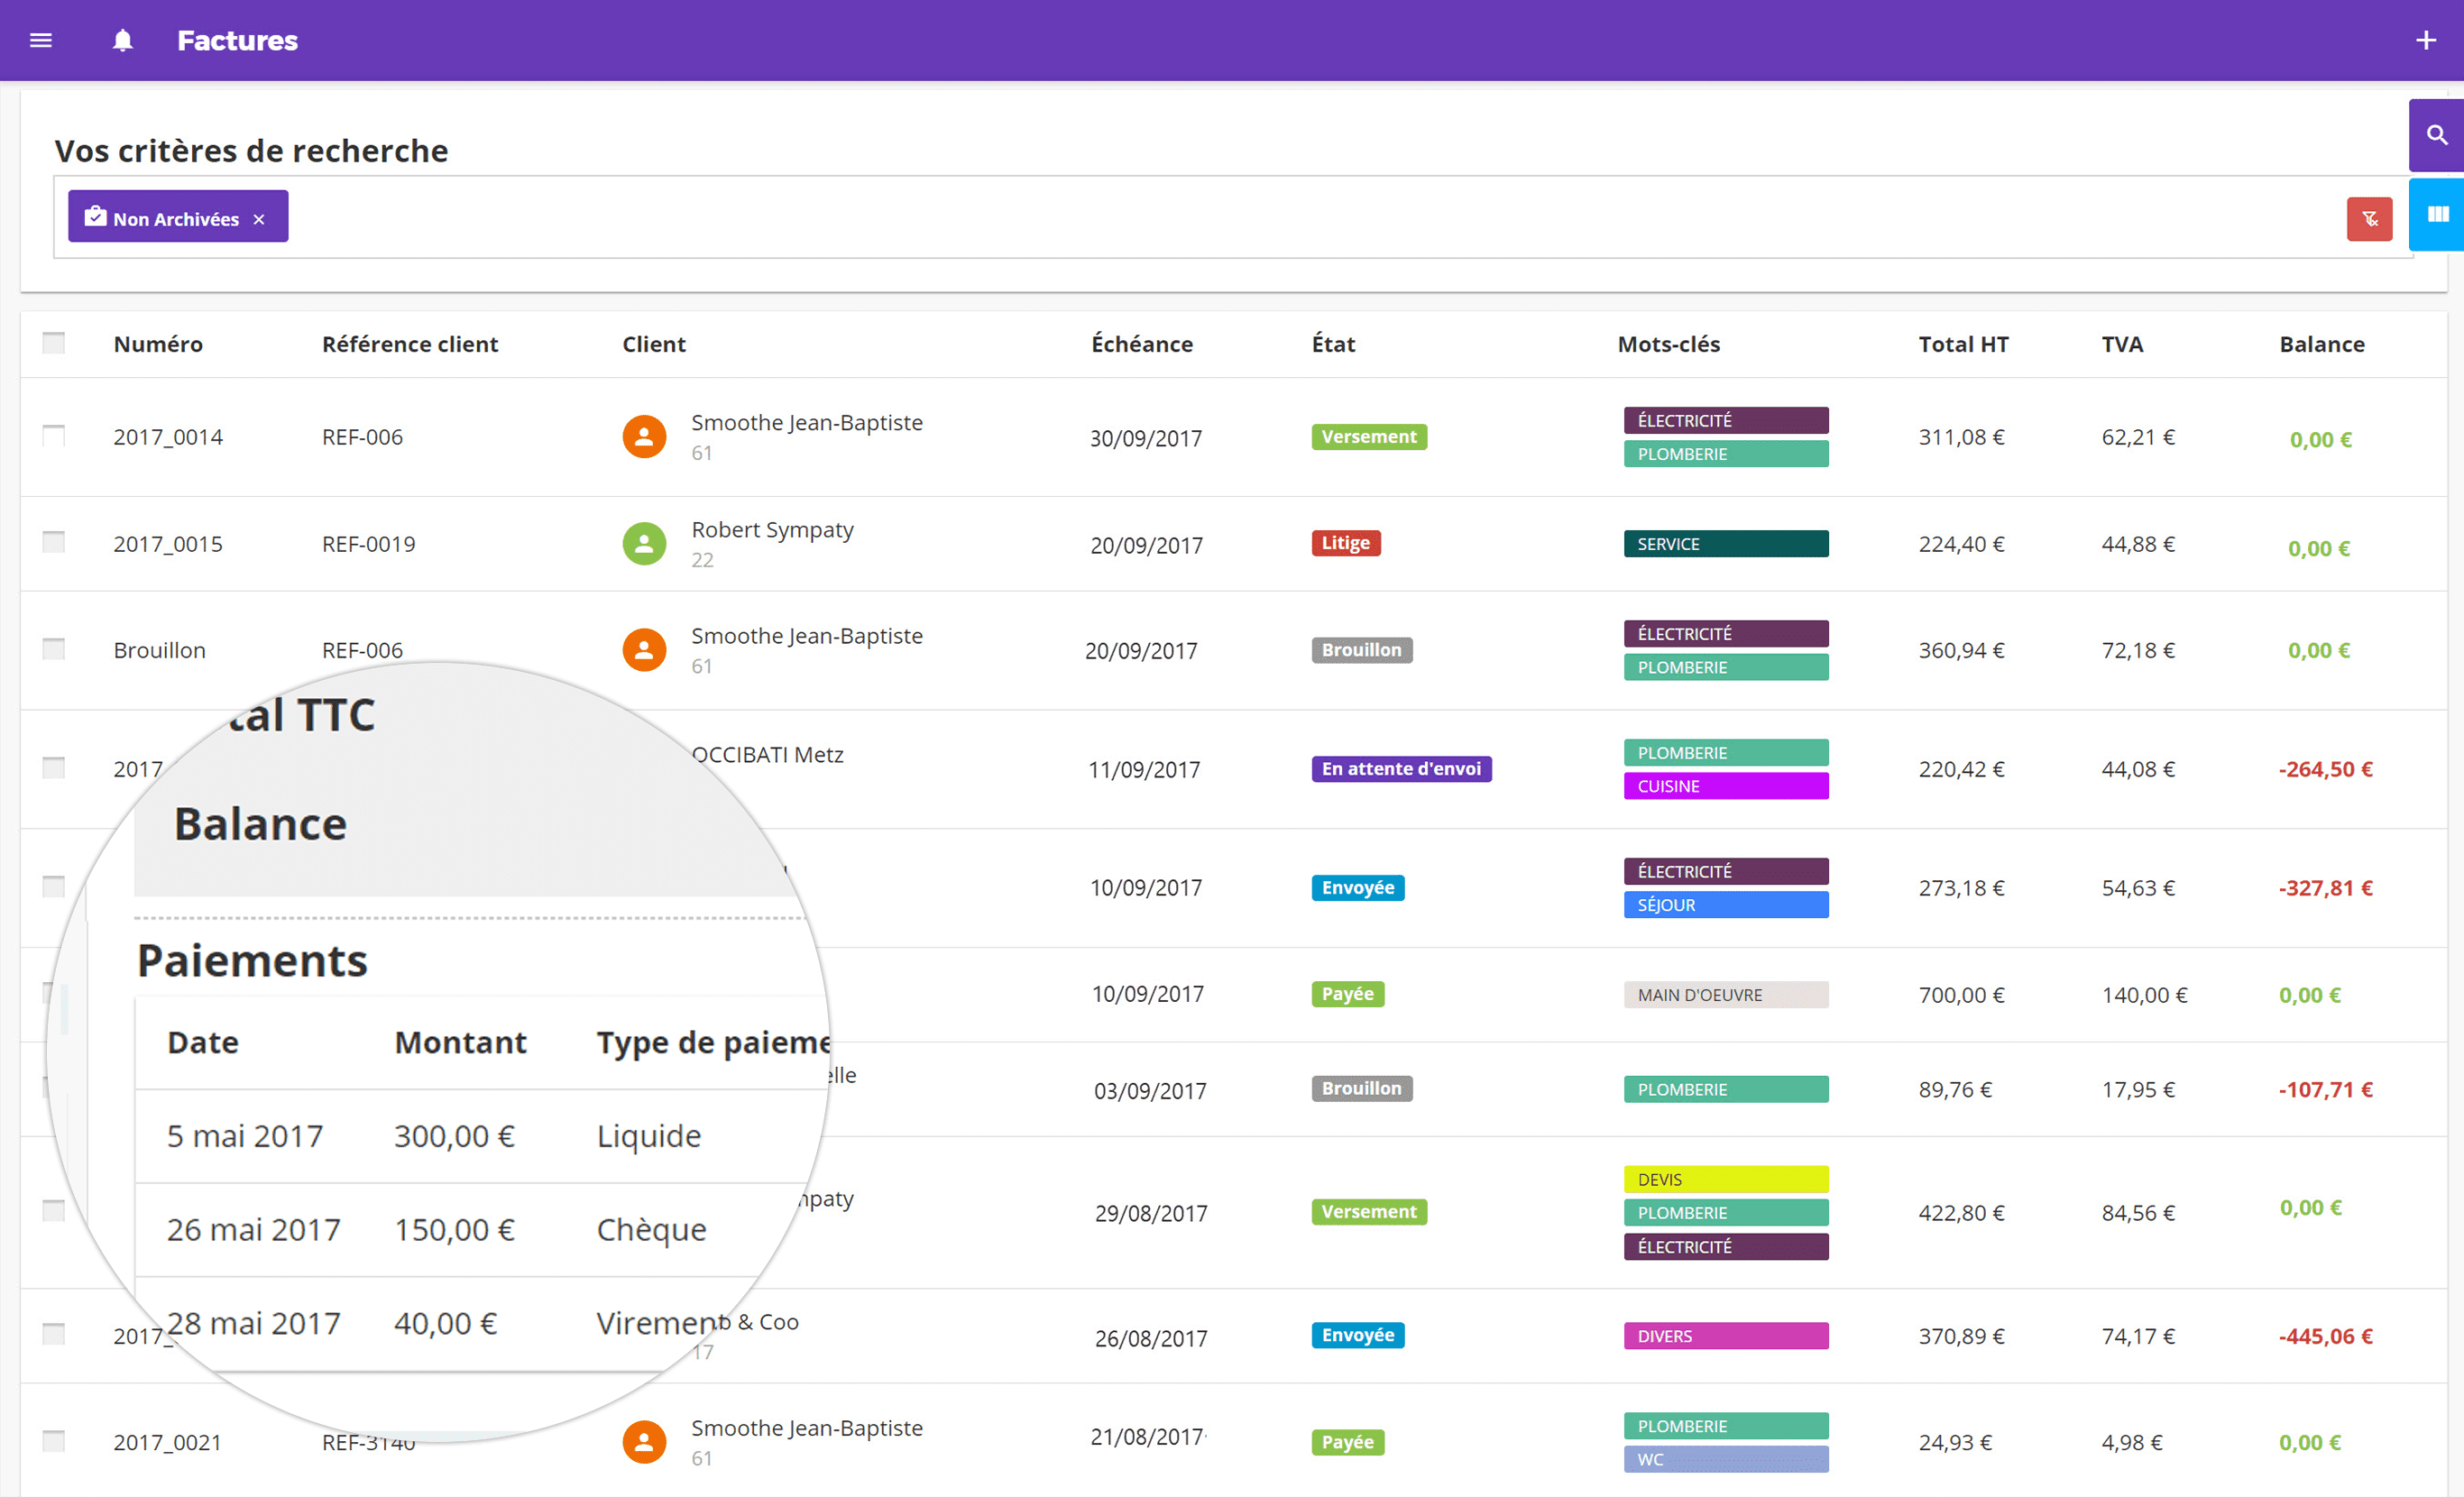Open the search panel magnifier button
The width and height of the screenshot is (2464, 1497).
tap(2436, 135)
